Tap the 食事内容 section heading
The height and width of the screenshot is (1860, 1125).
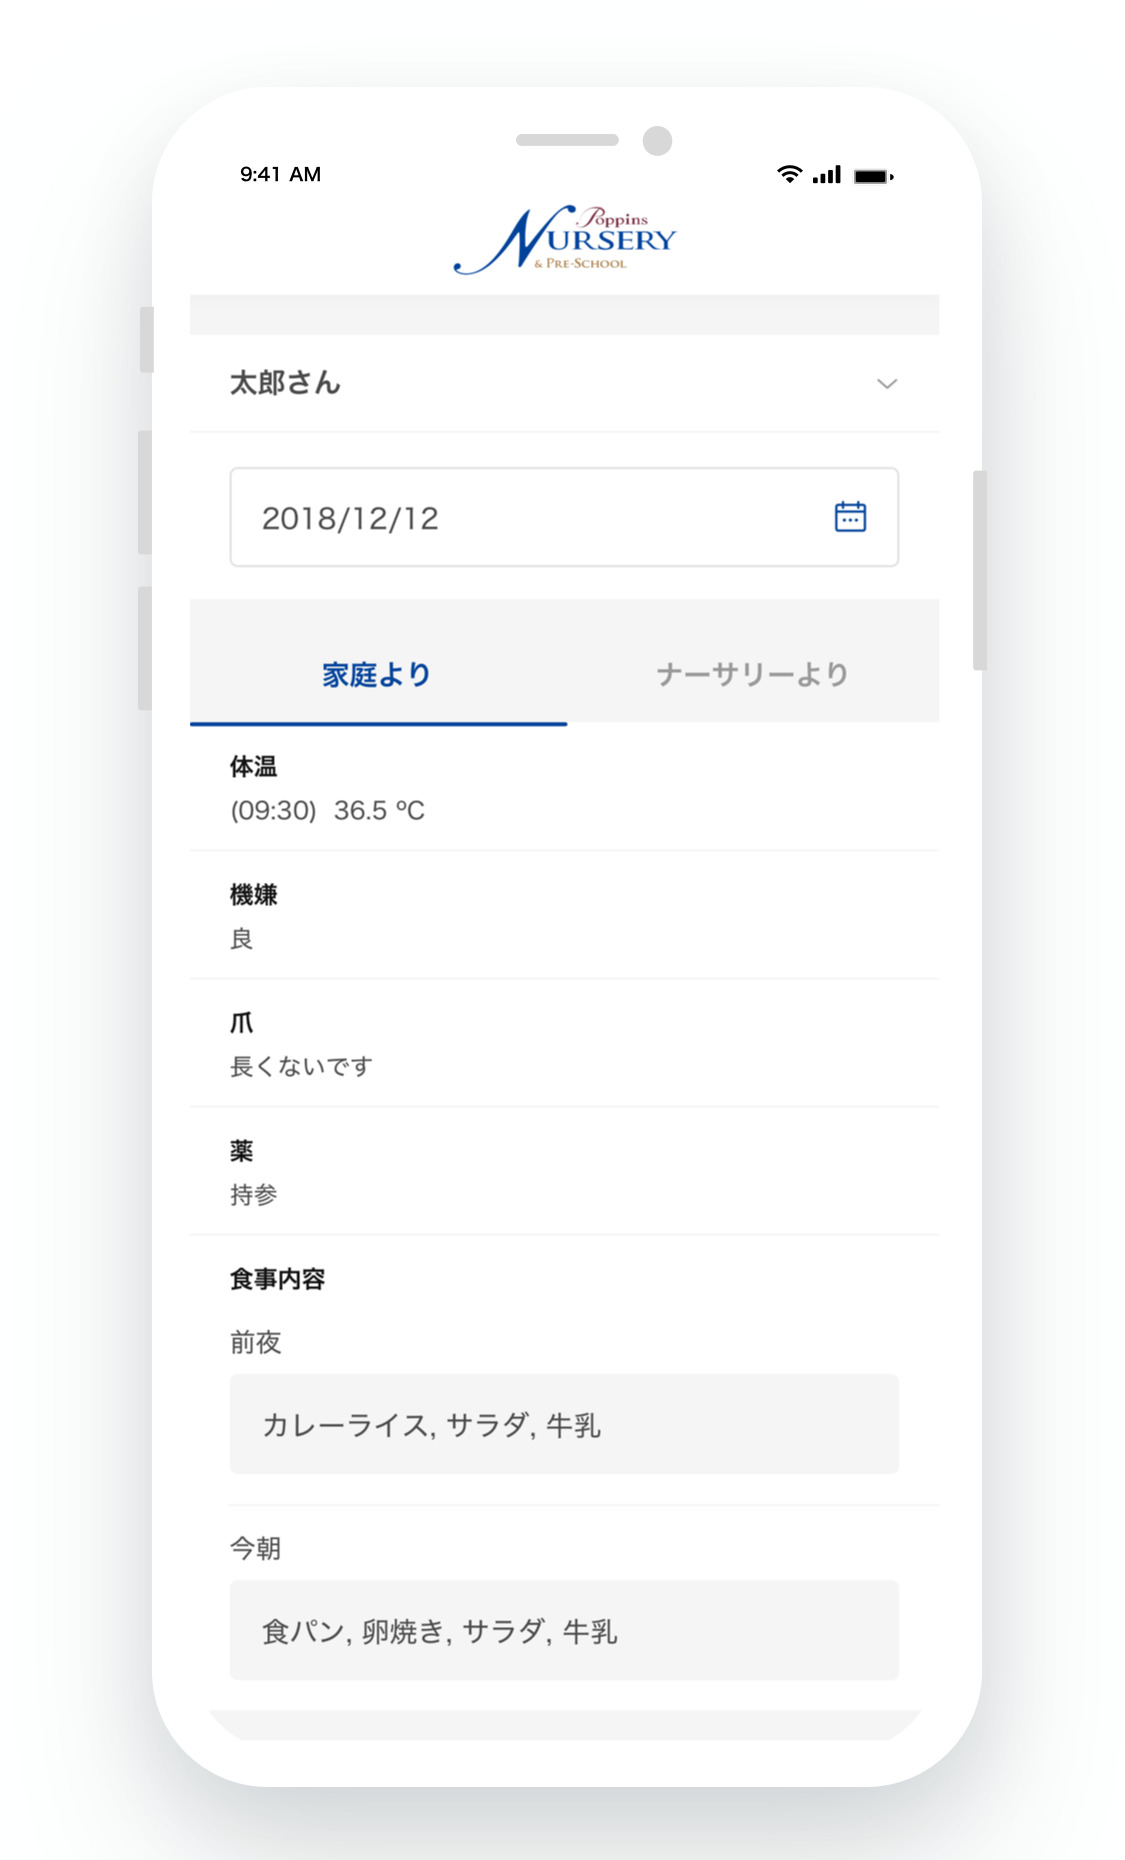pos(277,1279)
